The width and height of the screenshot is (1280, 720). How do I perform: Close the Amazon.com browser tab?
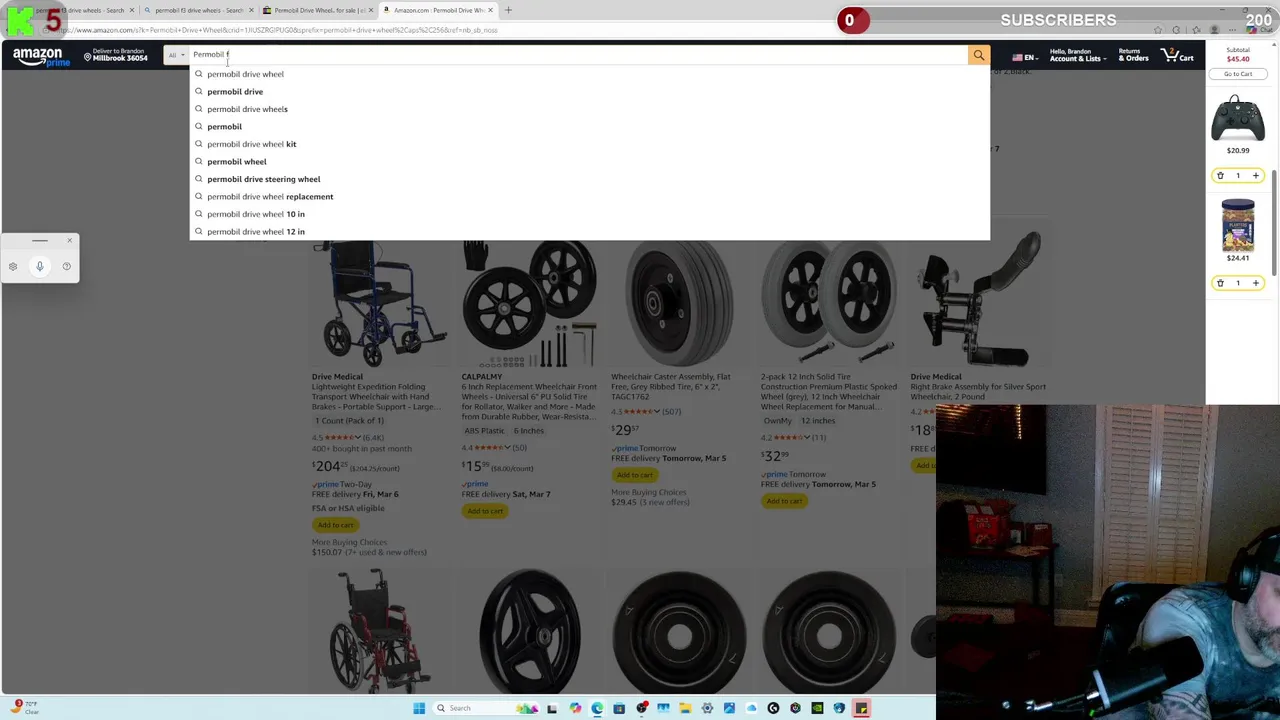tap(490, 10)
